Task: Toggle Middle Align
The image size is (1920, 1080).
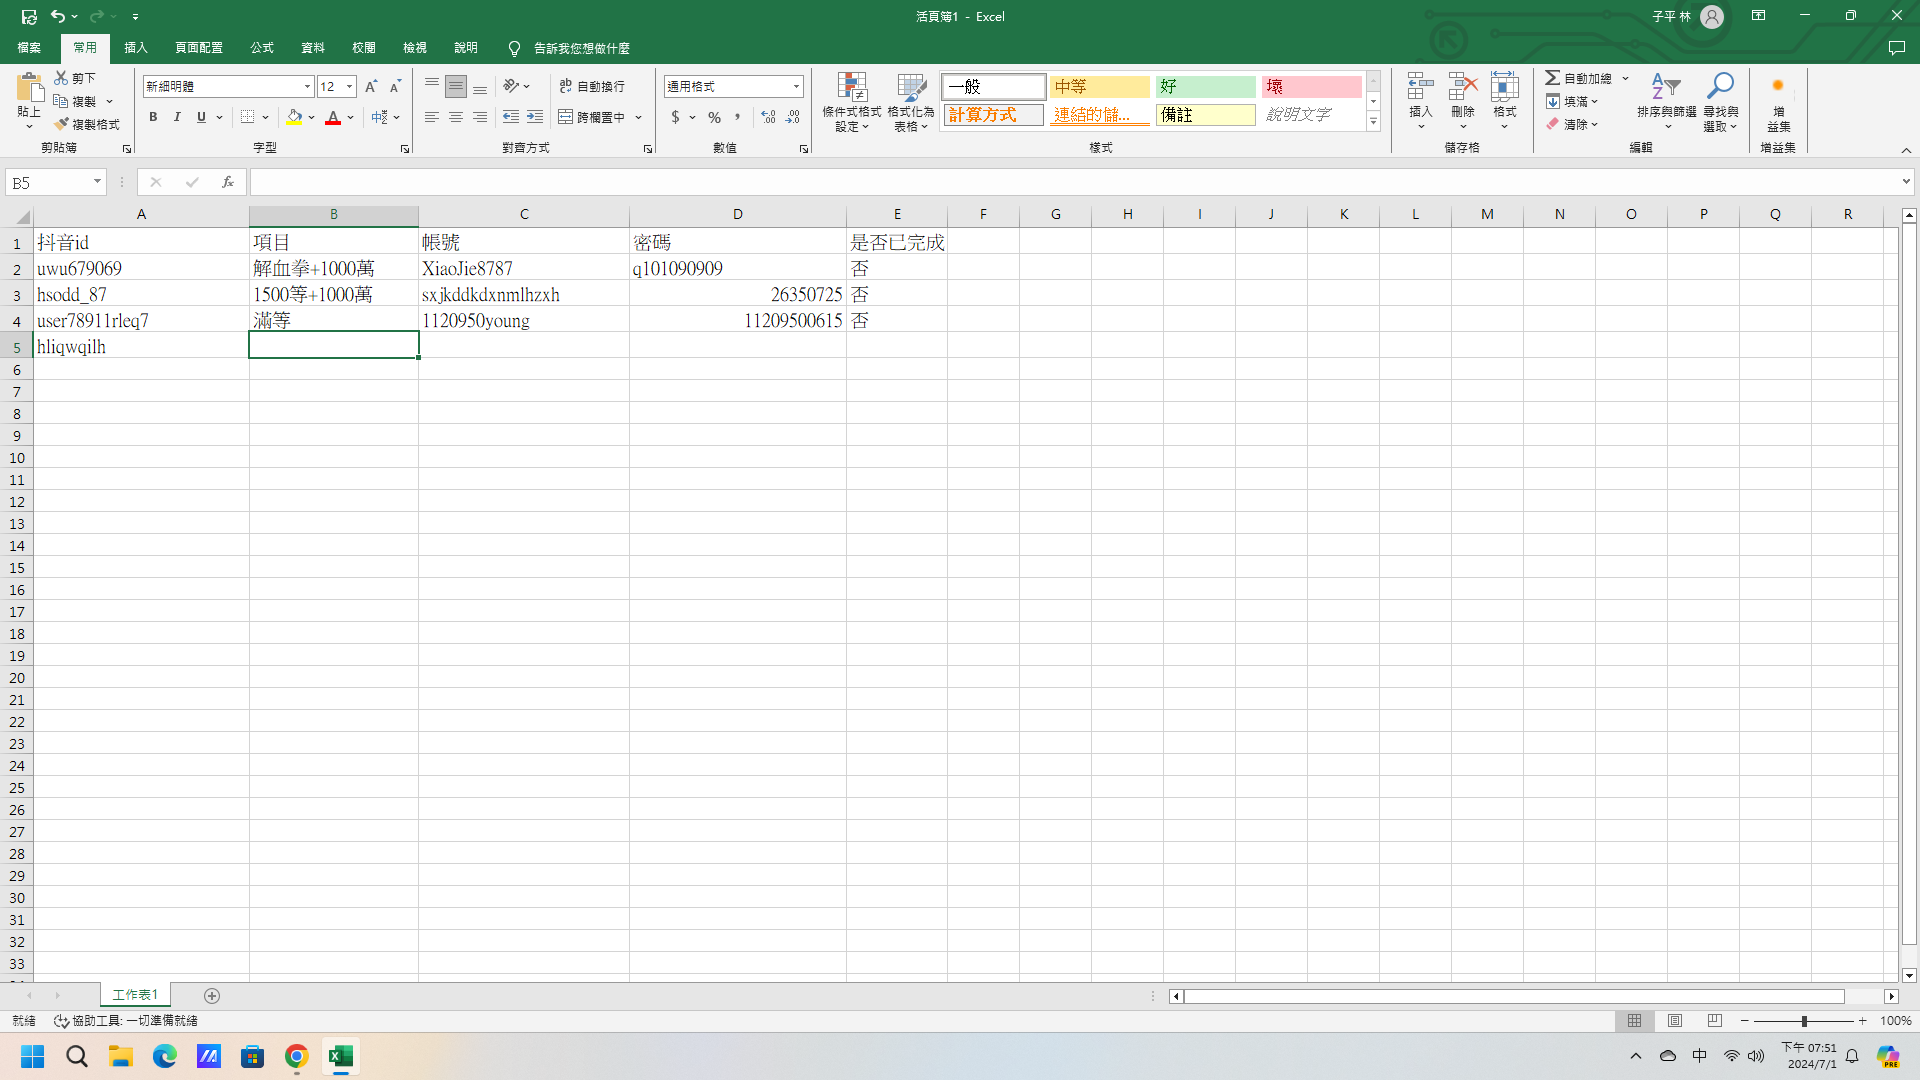Action: (456, 87)
